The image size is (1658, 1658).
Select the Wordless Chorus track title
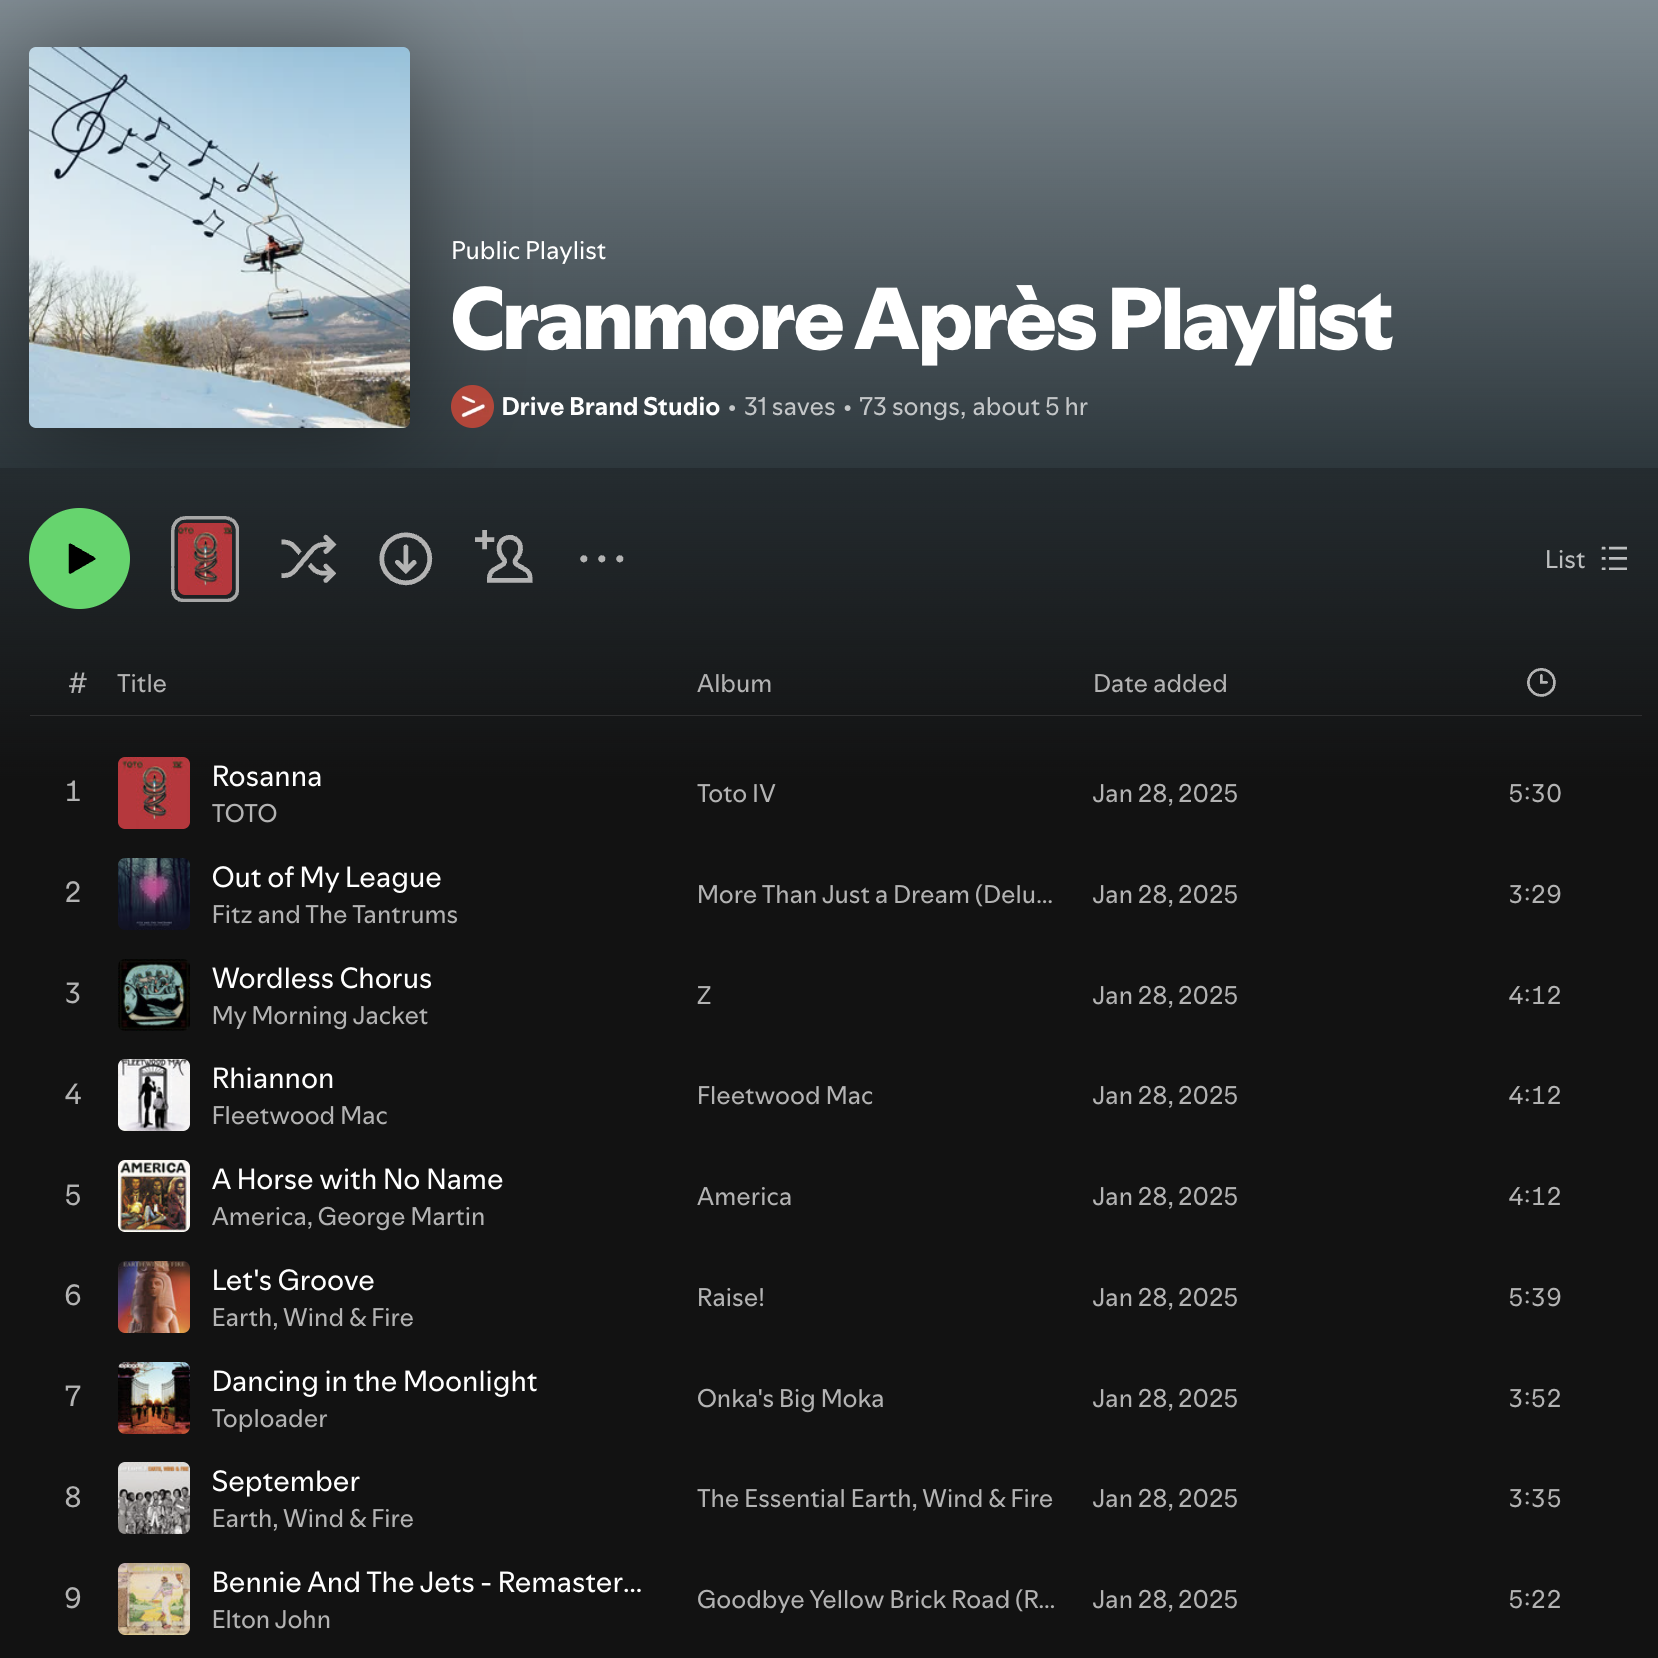[x=321, y=978]
